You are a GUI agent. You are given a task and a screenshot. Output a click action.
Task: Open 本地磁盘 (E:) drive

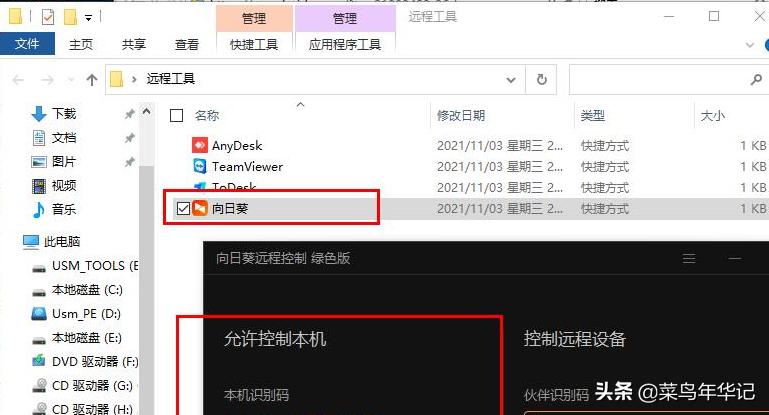click(87, 338)
